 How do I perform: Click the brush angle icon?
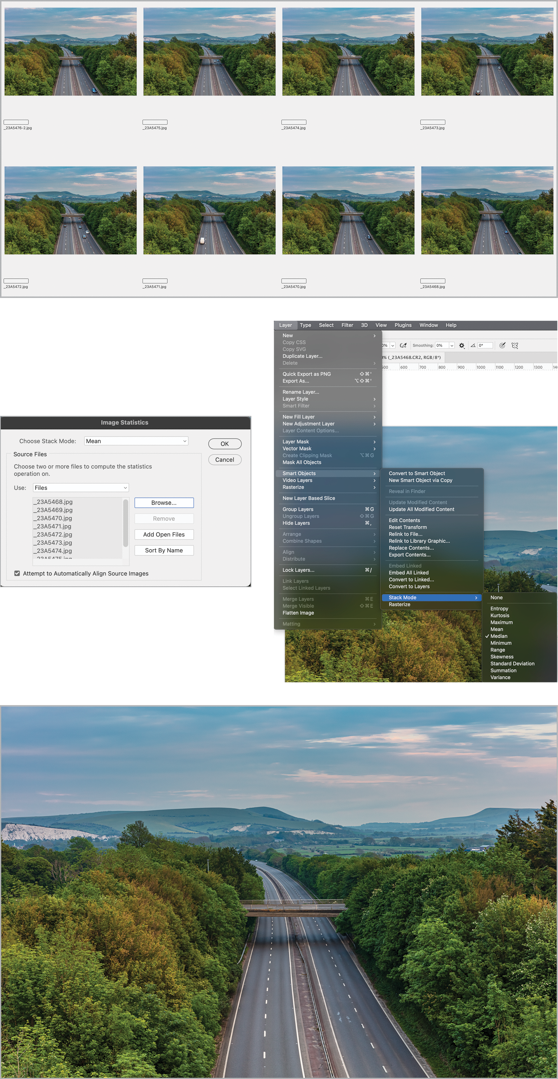point(473,345)
